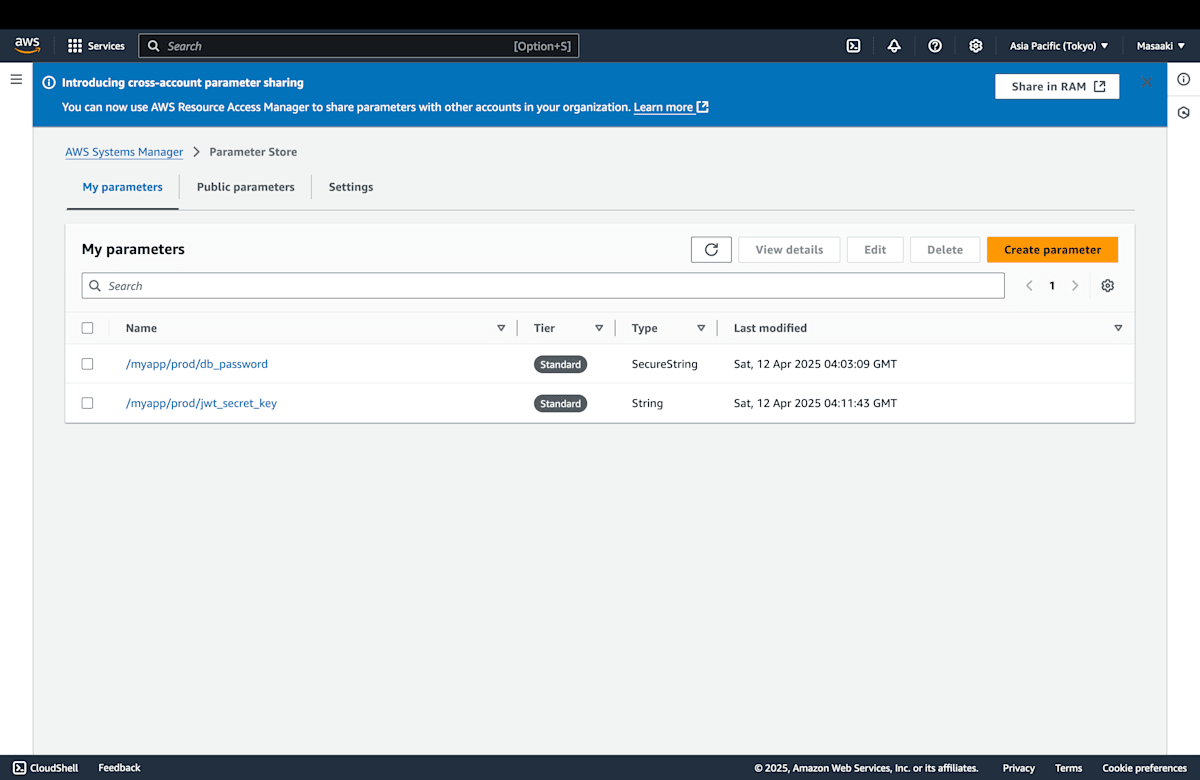Click the info icon in blue banner

coord(48,83)
